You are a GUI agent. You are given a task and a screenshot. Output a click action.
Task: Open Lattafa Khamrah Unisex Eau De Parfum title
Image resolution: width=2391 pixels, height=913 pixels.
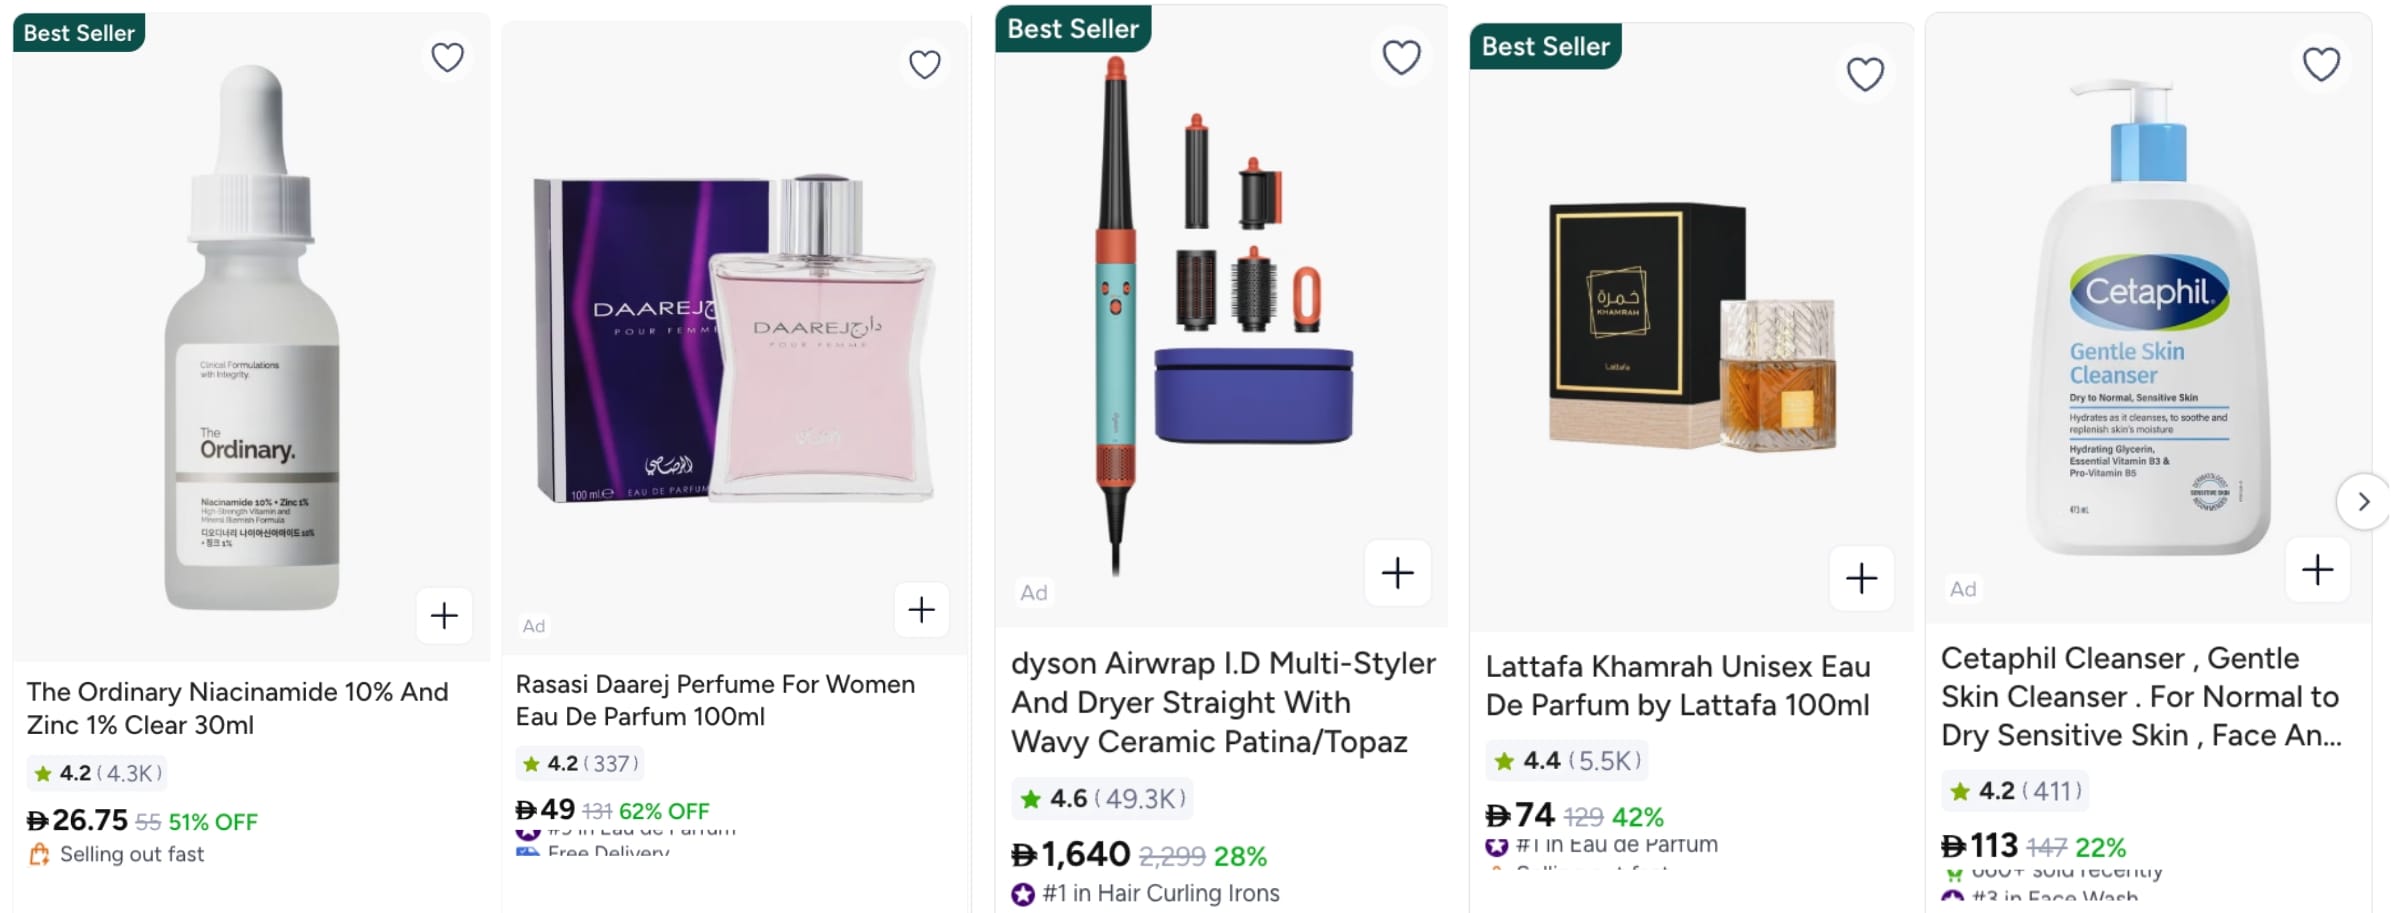coord(1677,686)
